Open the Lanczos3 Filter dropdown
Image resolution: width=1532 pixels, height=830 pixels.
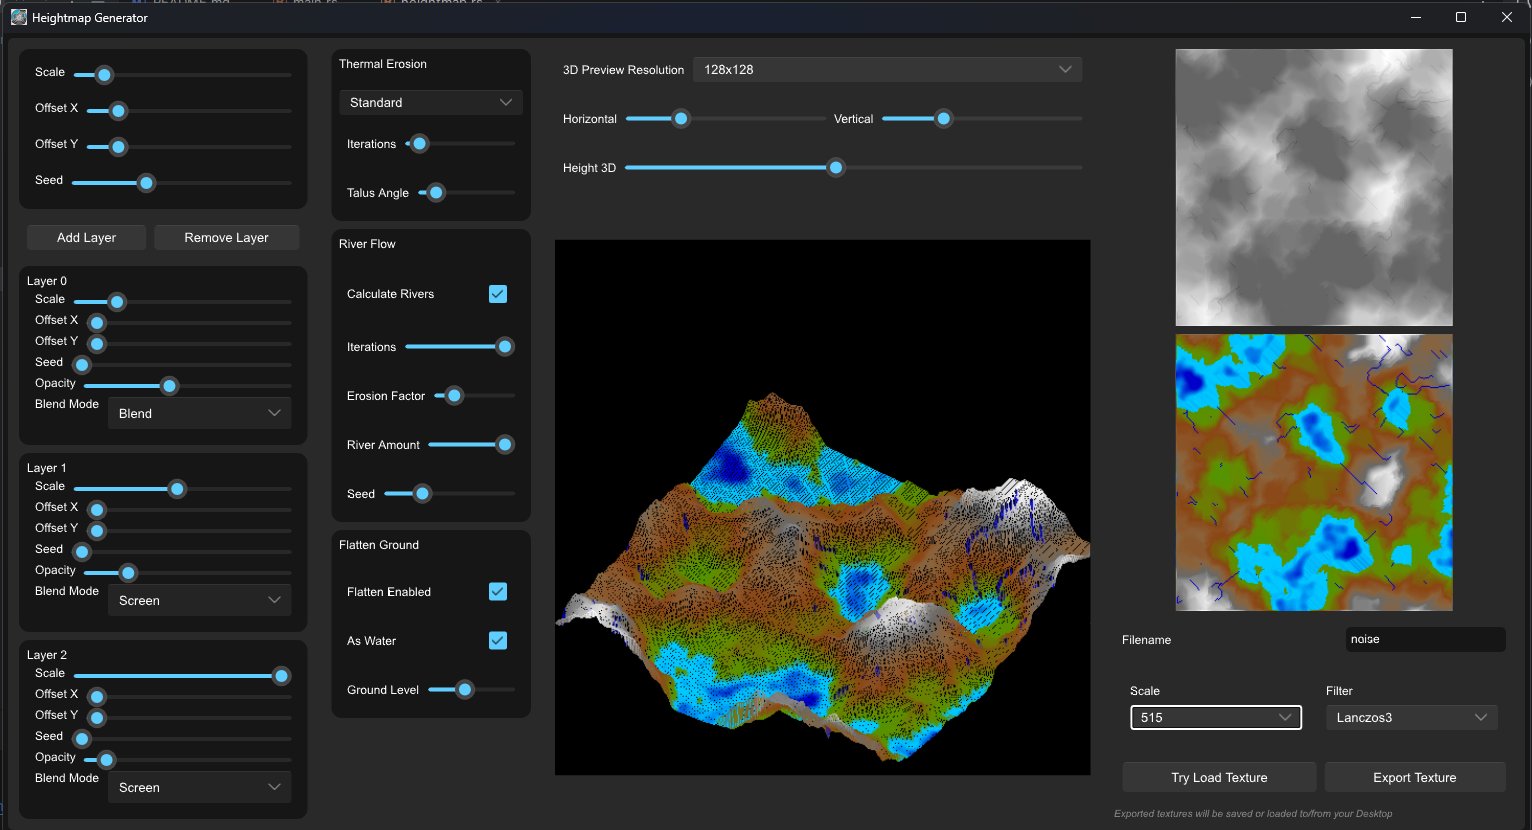coord(1411,718)
